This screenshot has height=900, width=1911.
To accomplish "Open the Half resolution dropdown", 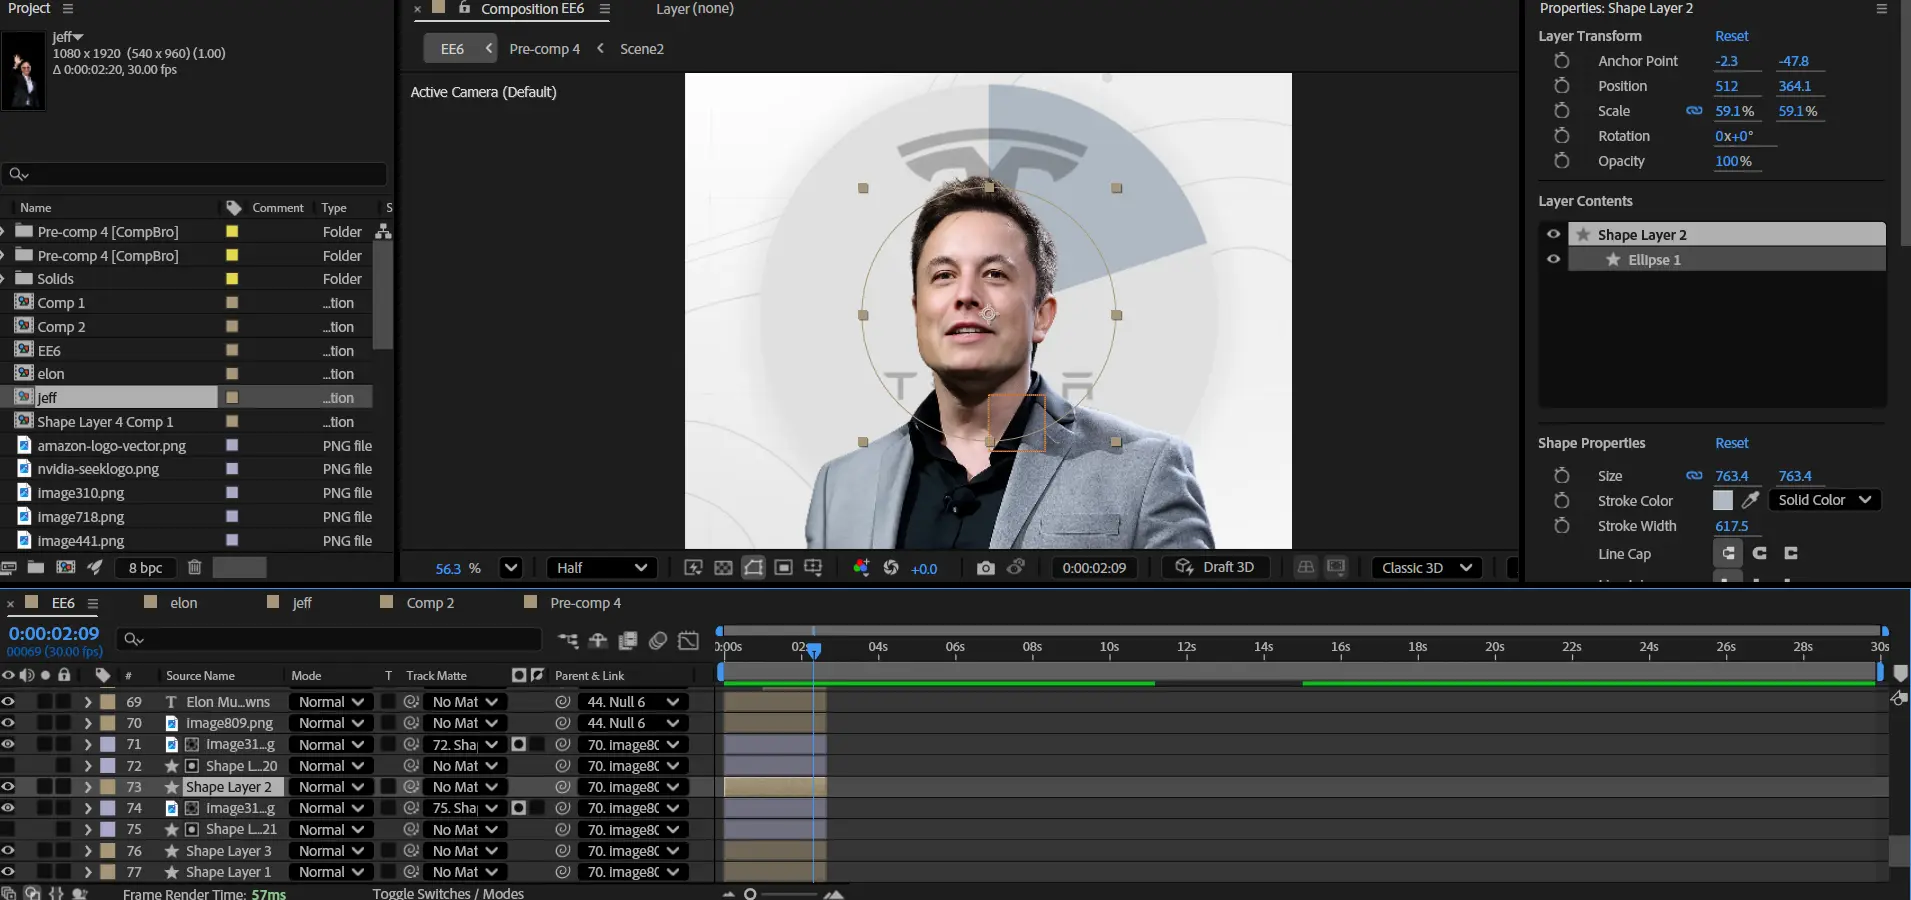I will tap(601, 568).
